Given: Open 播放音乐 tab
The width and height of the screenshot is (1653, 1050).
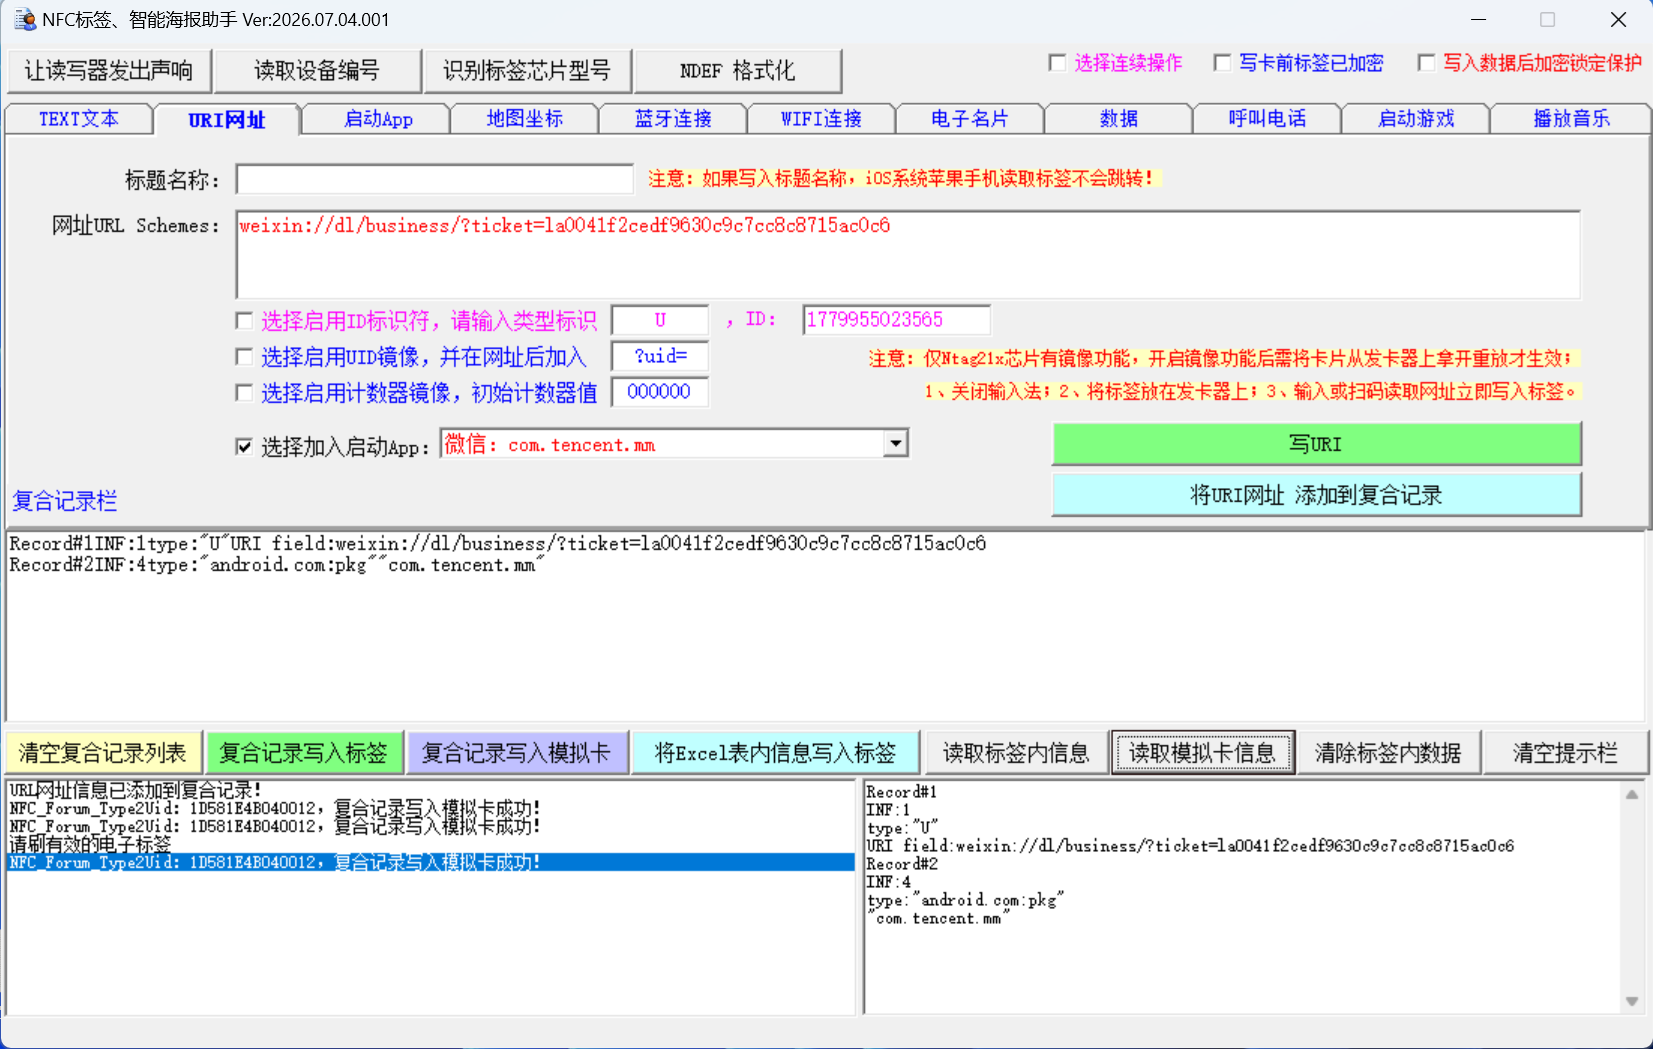Looking at the screenshot, I should pyautogui.click(x=1571, y=119).
